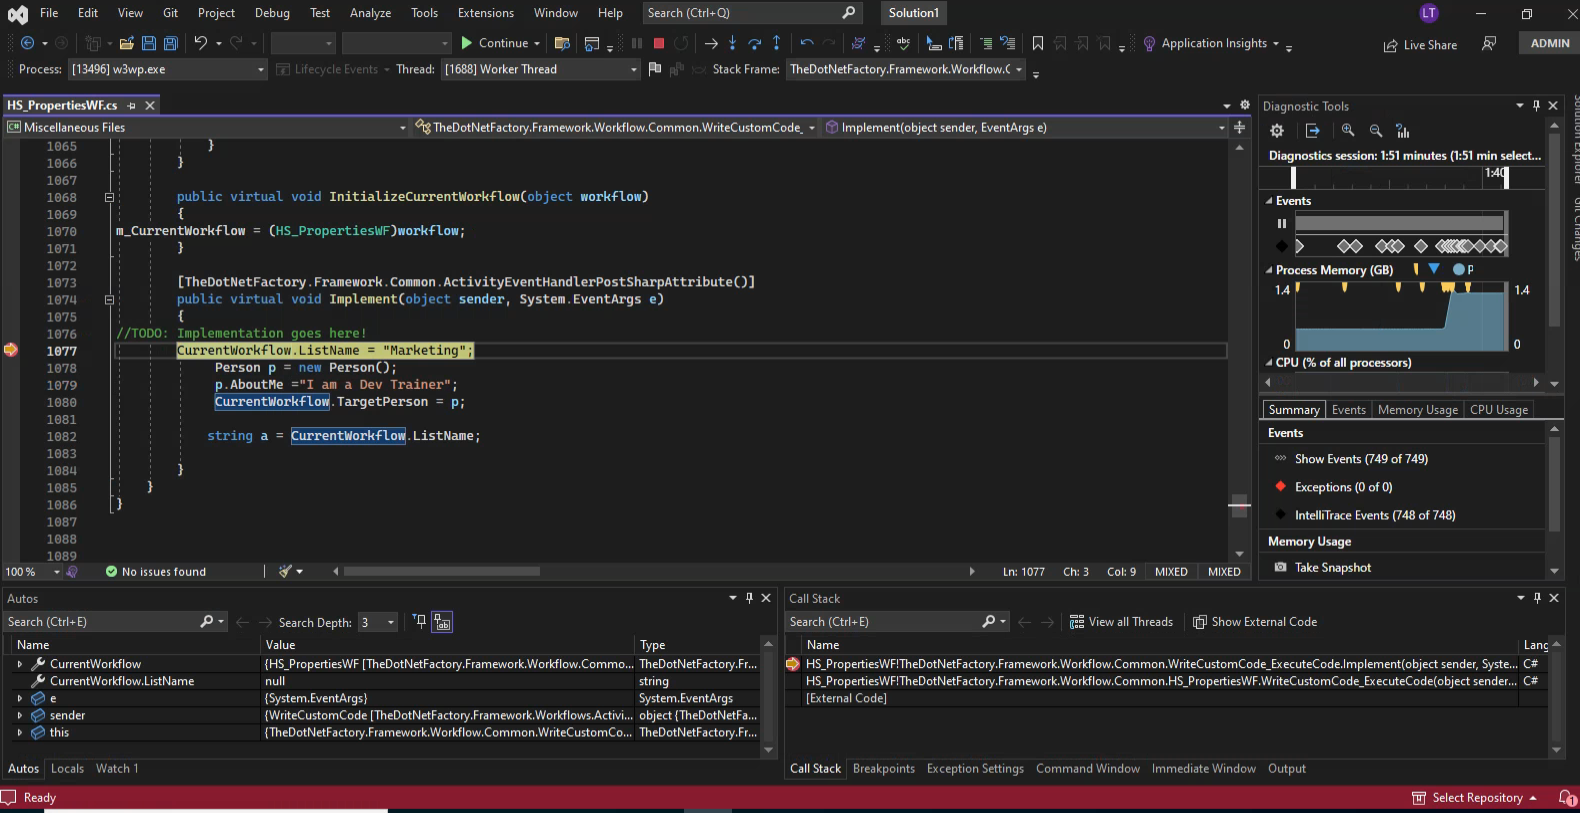The image size is (1580, 813).
Task: Click the select-tools chart icon in Diagnostic Tools
Action: click(1403, 131)
